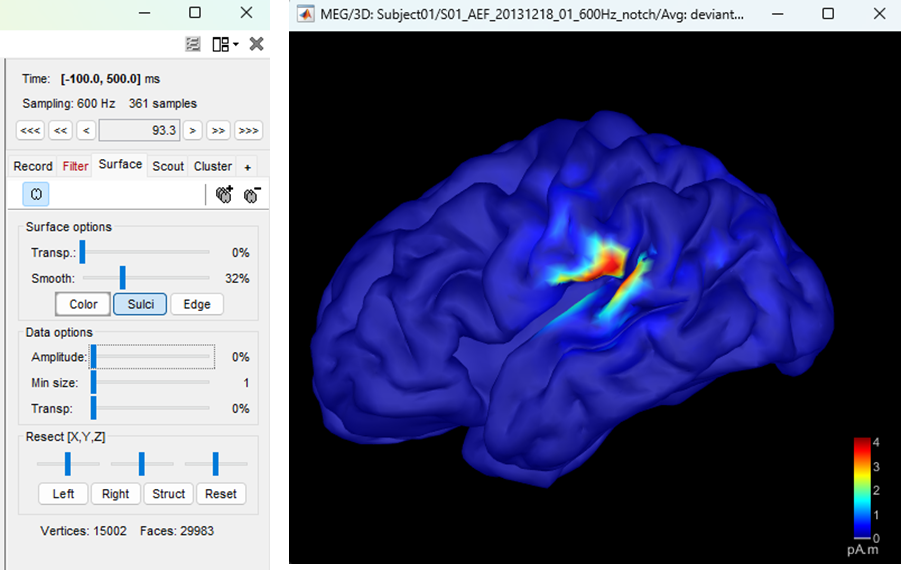The image size is (901, 570).
Task: Toggle the surface Edge display
Action: tap(196, 304)
